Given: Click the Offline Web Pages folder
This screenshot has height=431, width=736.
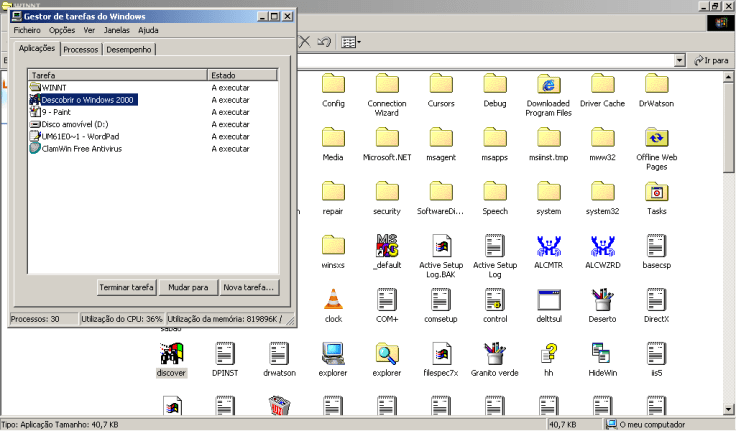Looking at the screenshot, I should (x=656, y=138).
